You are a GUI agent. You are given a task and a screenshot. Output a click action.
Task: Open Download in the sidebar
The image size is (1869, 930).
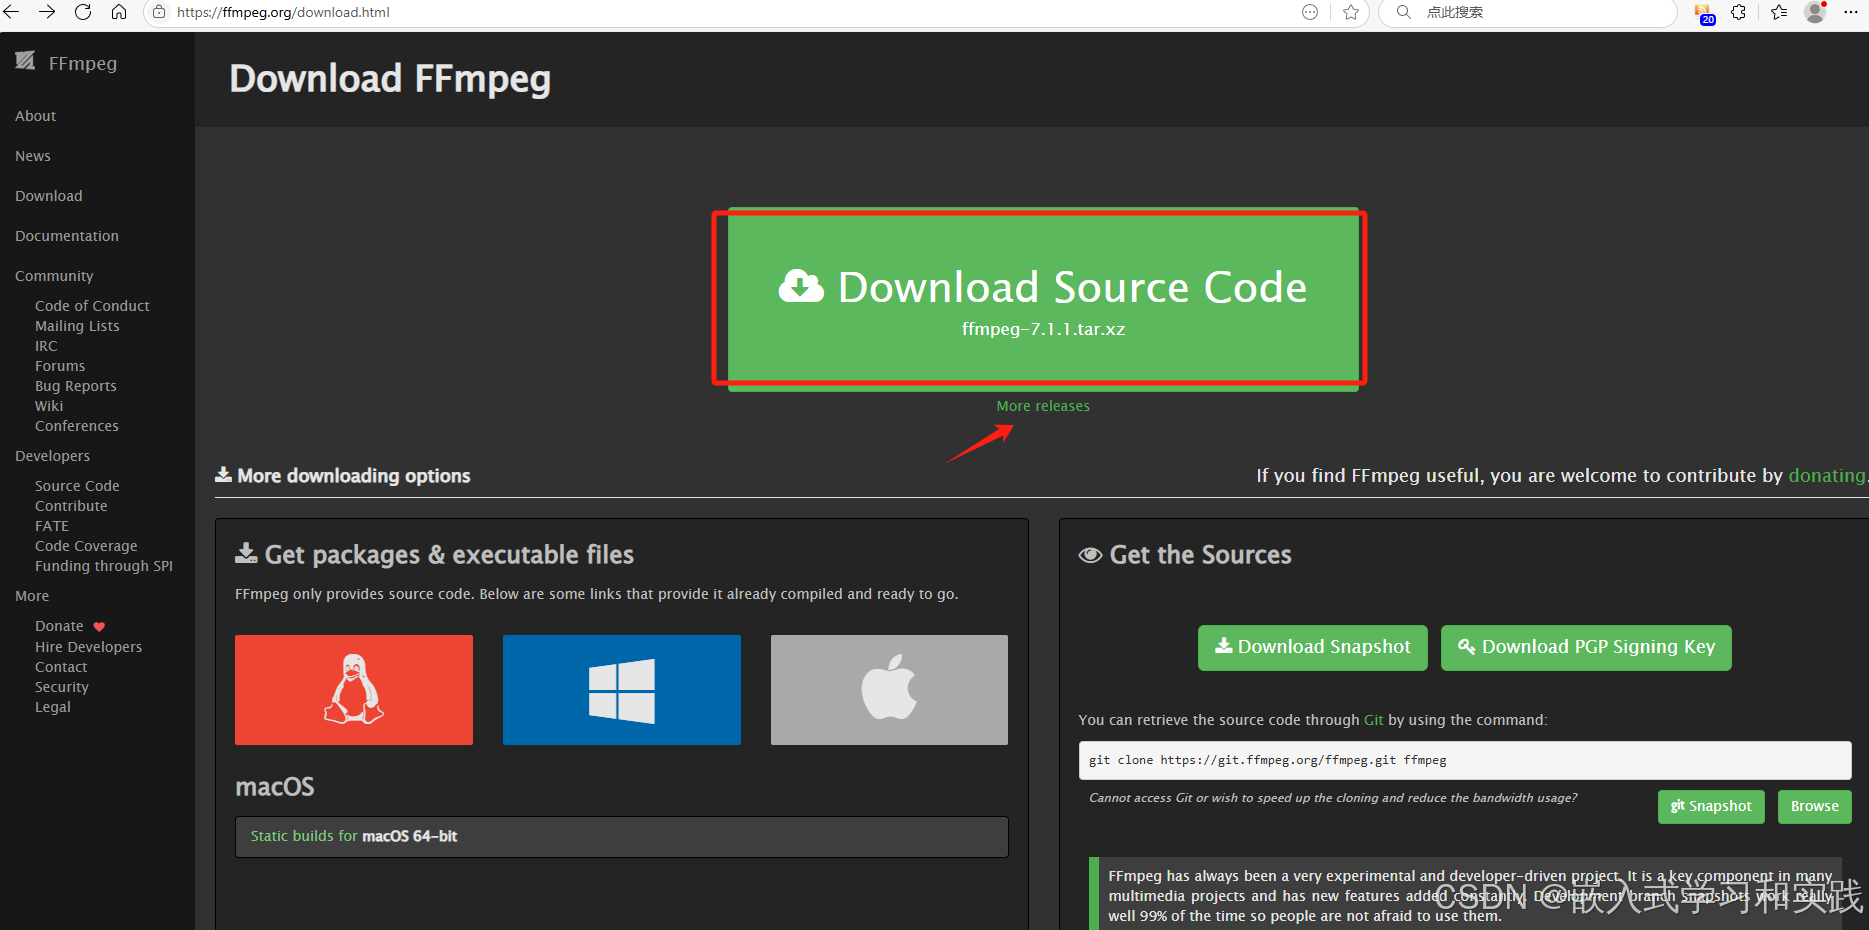[x=49, y=196]
